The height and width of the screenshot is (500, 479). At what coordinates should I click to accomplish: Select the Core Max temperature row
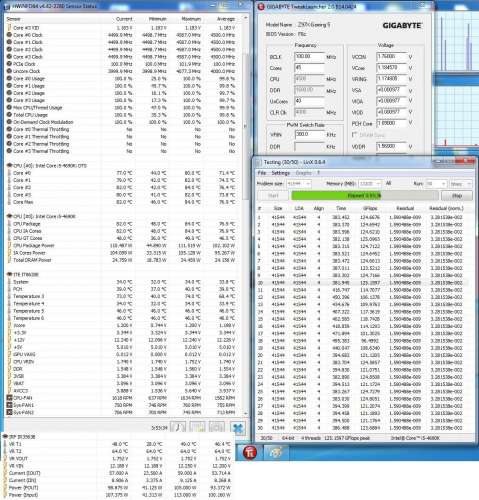point(122,202)
